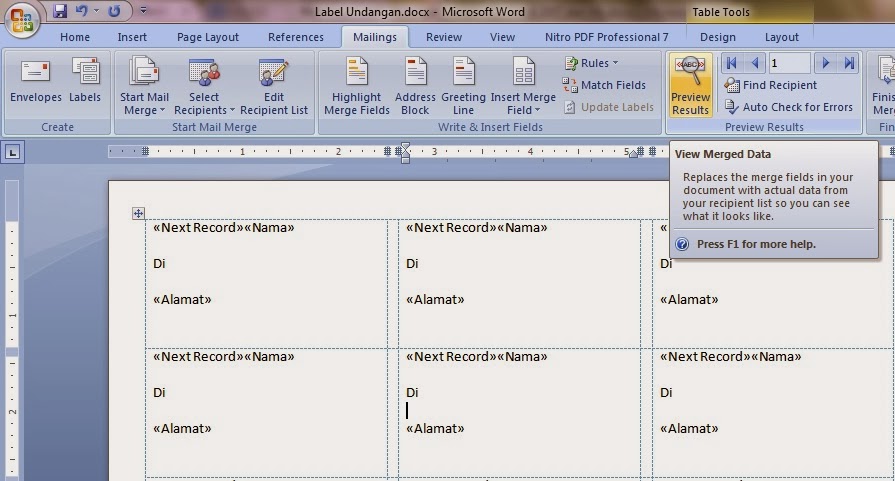This screenshot has width=895, height=481.
Task: Open the Review tab
Action: click(x=444, y=37)
